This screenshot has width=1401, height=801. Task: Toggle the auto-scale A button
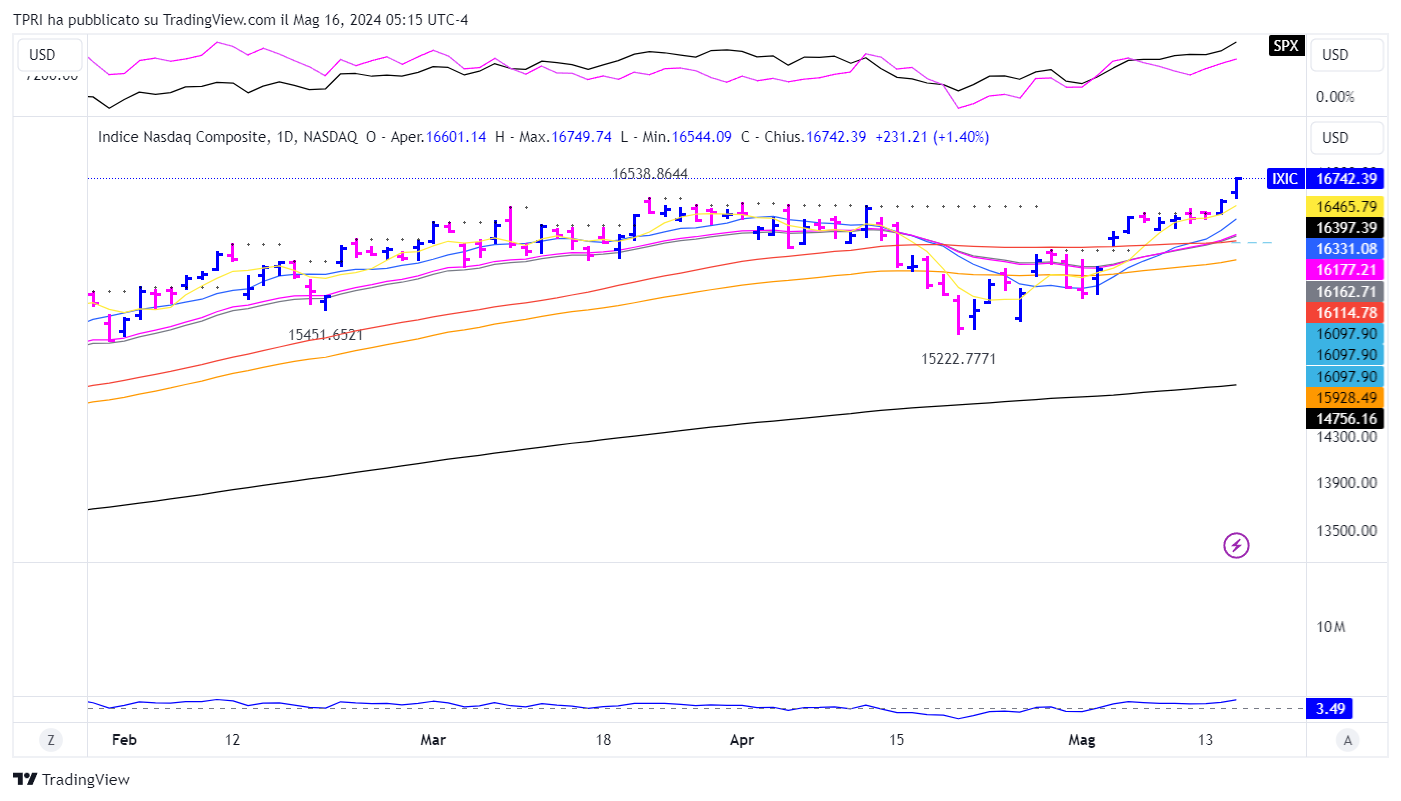click(1348, 740)
